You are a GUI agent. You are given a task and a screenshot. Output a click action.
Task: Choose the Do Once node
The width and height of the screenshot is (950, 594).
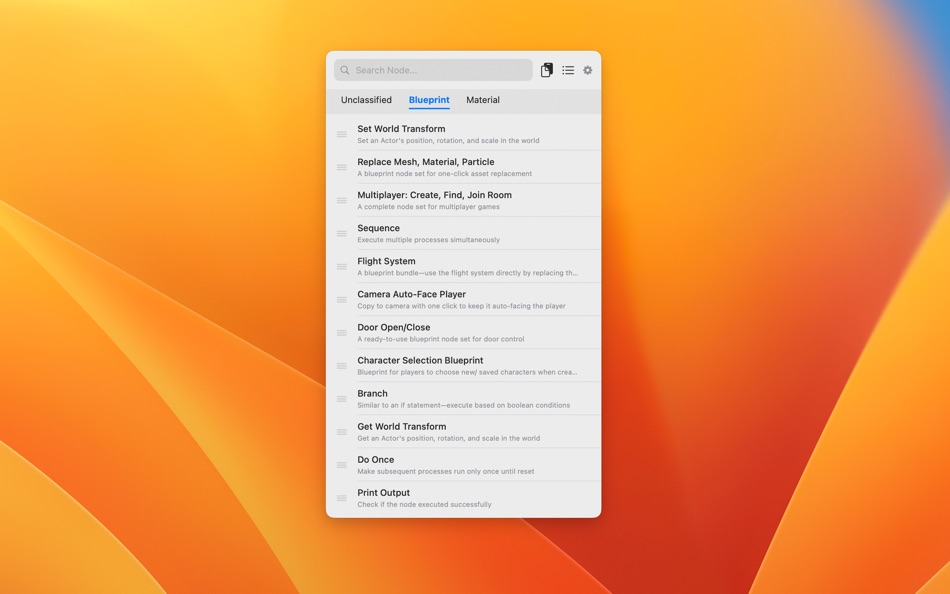coord(463,464)
